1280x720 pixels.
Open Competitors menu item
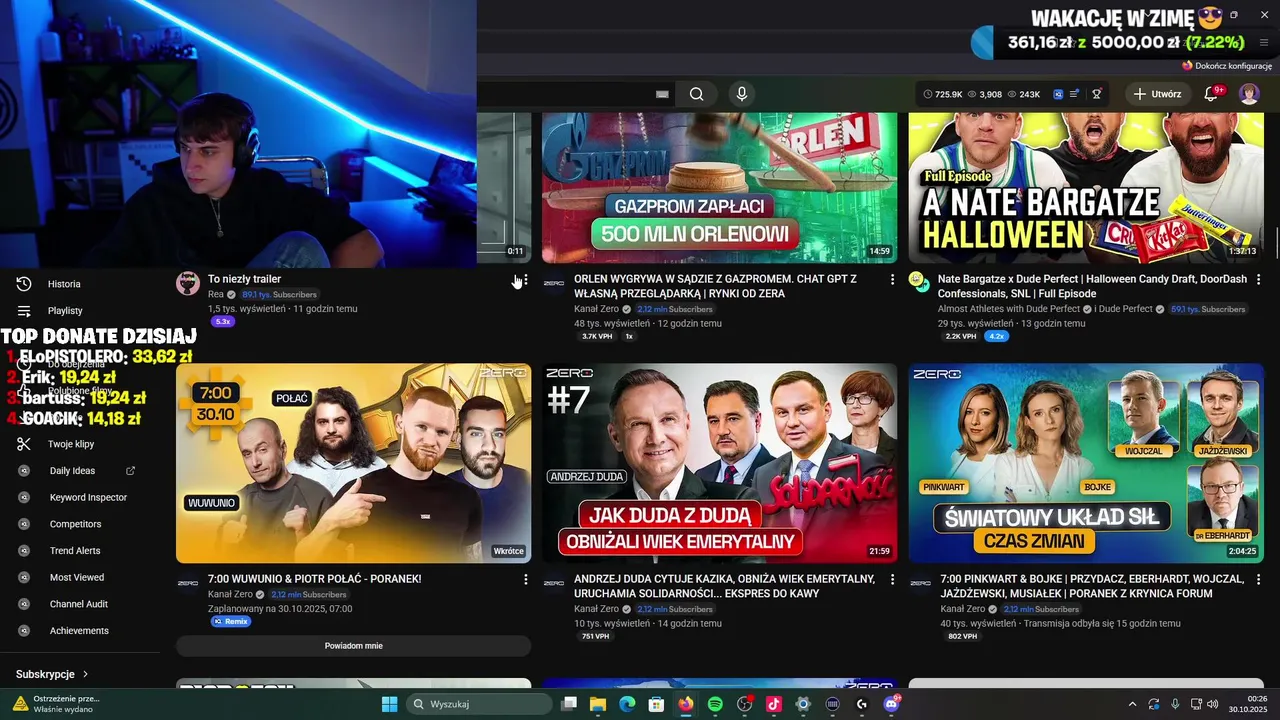pos(75,524)
